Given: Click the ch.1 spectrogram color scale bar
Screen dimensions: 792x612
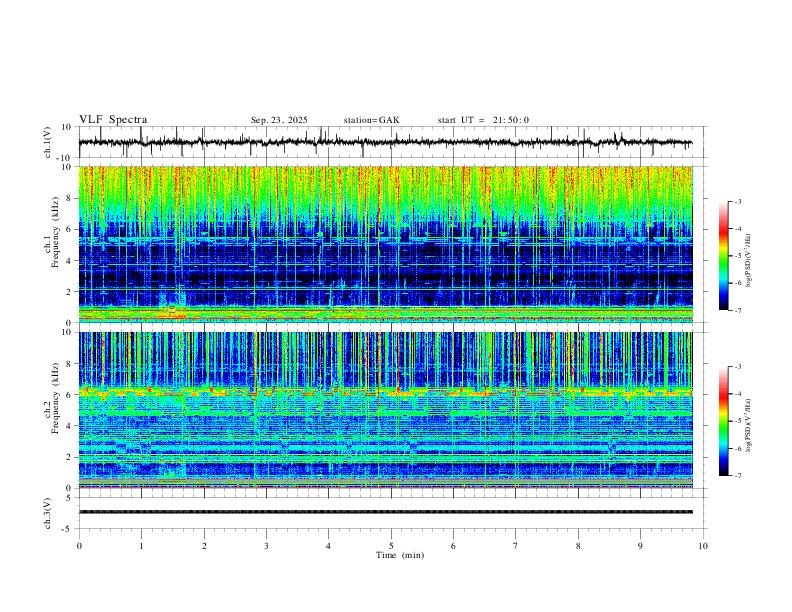Looking at the screenshot, I should click(723, 256).
